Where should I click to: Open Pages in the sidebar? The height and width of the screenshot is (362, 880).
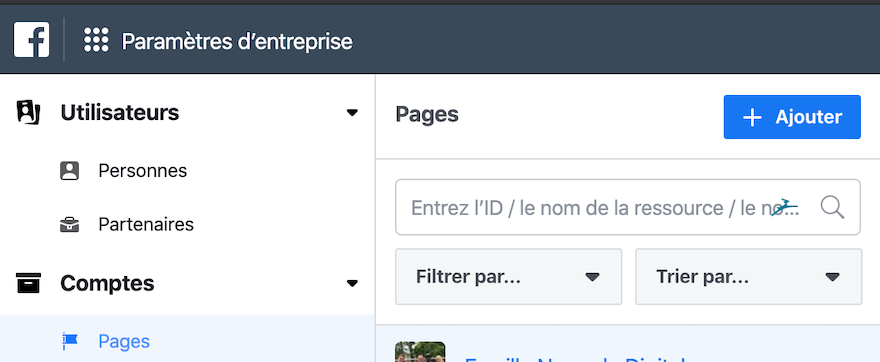click(124, 341)
